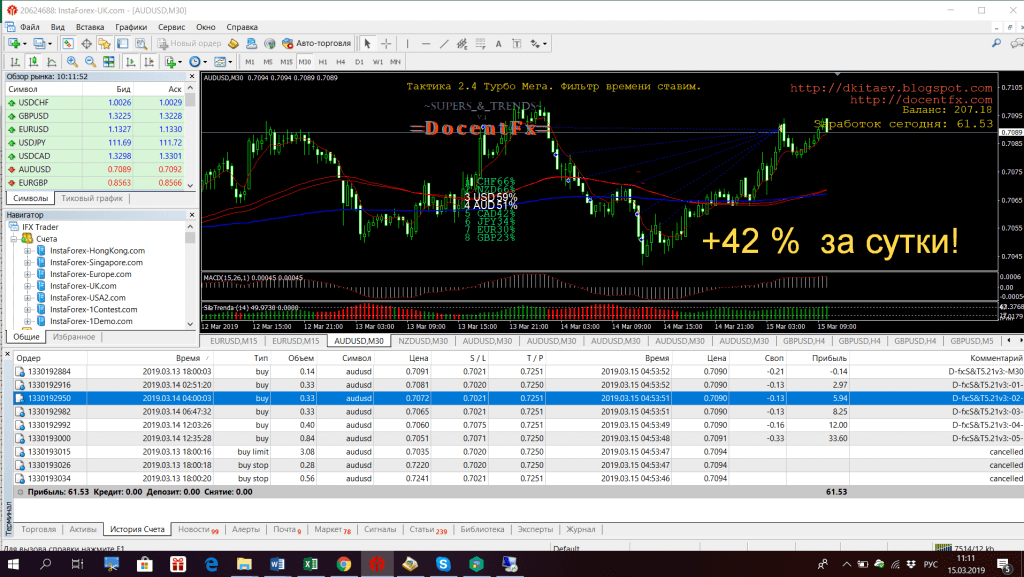
Task: Open the search magnifier at top right
Action: pyautogui.click(x=996, y=43)
